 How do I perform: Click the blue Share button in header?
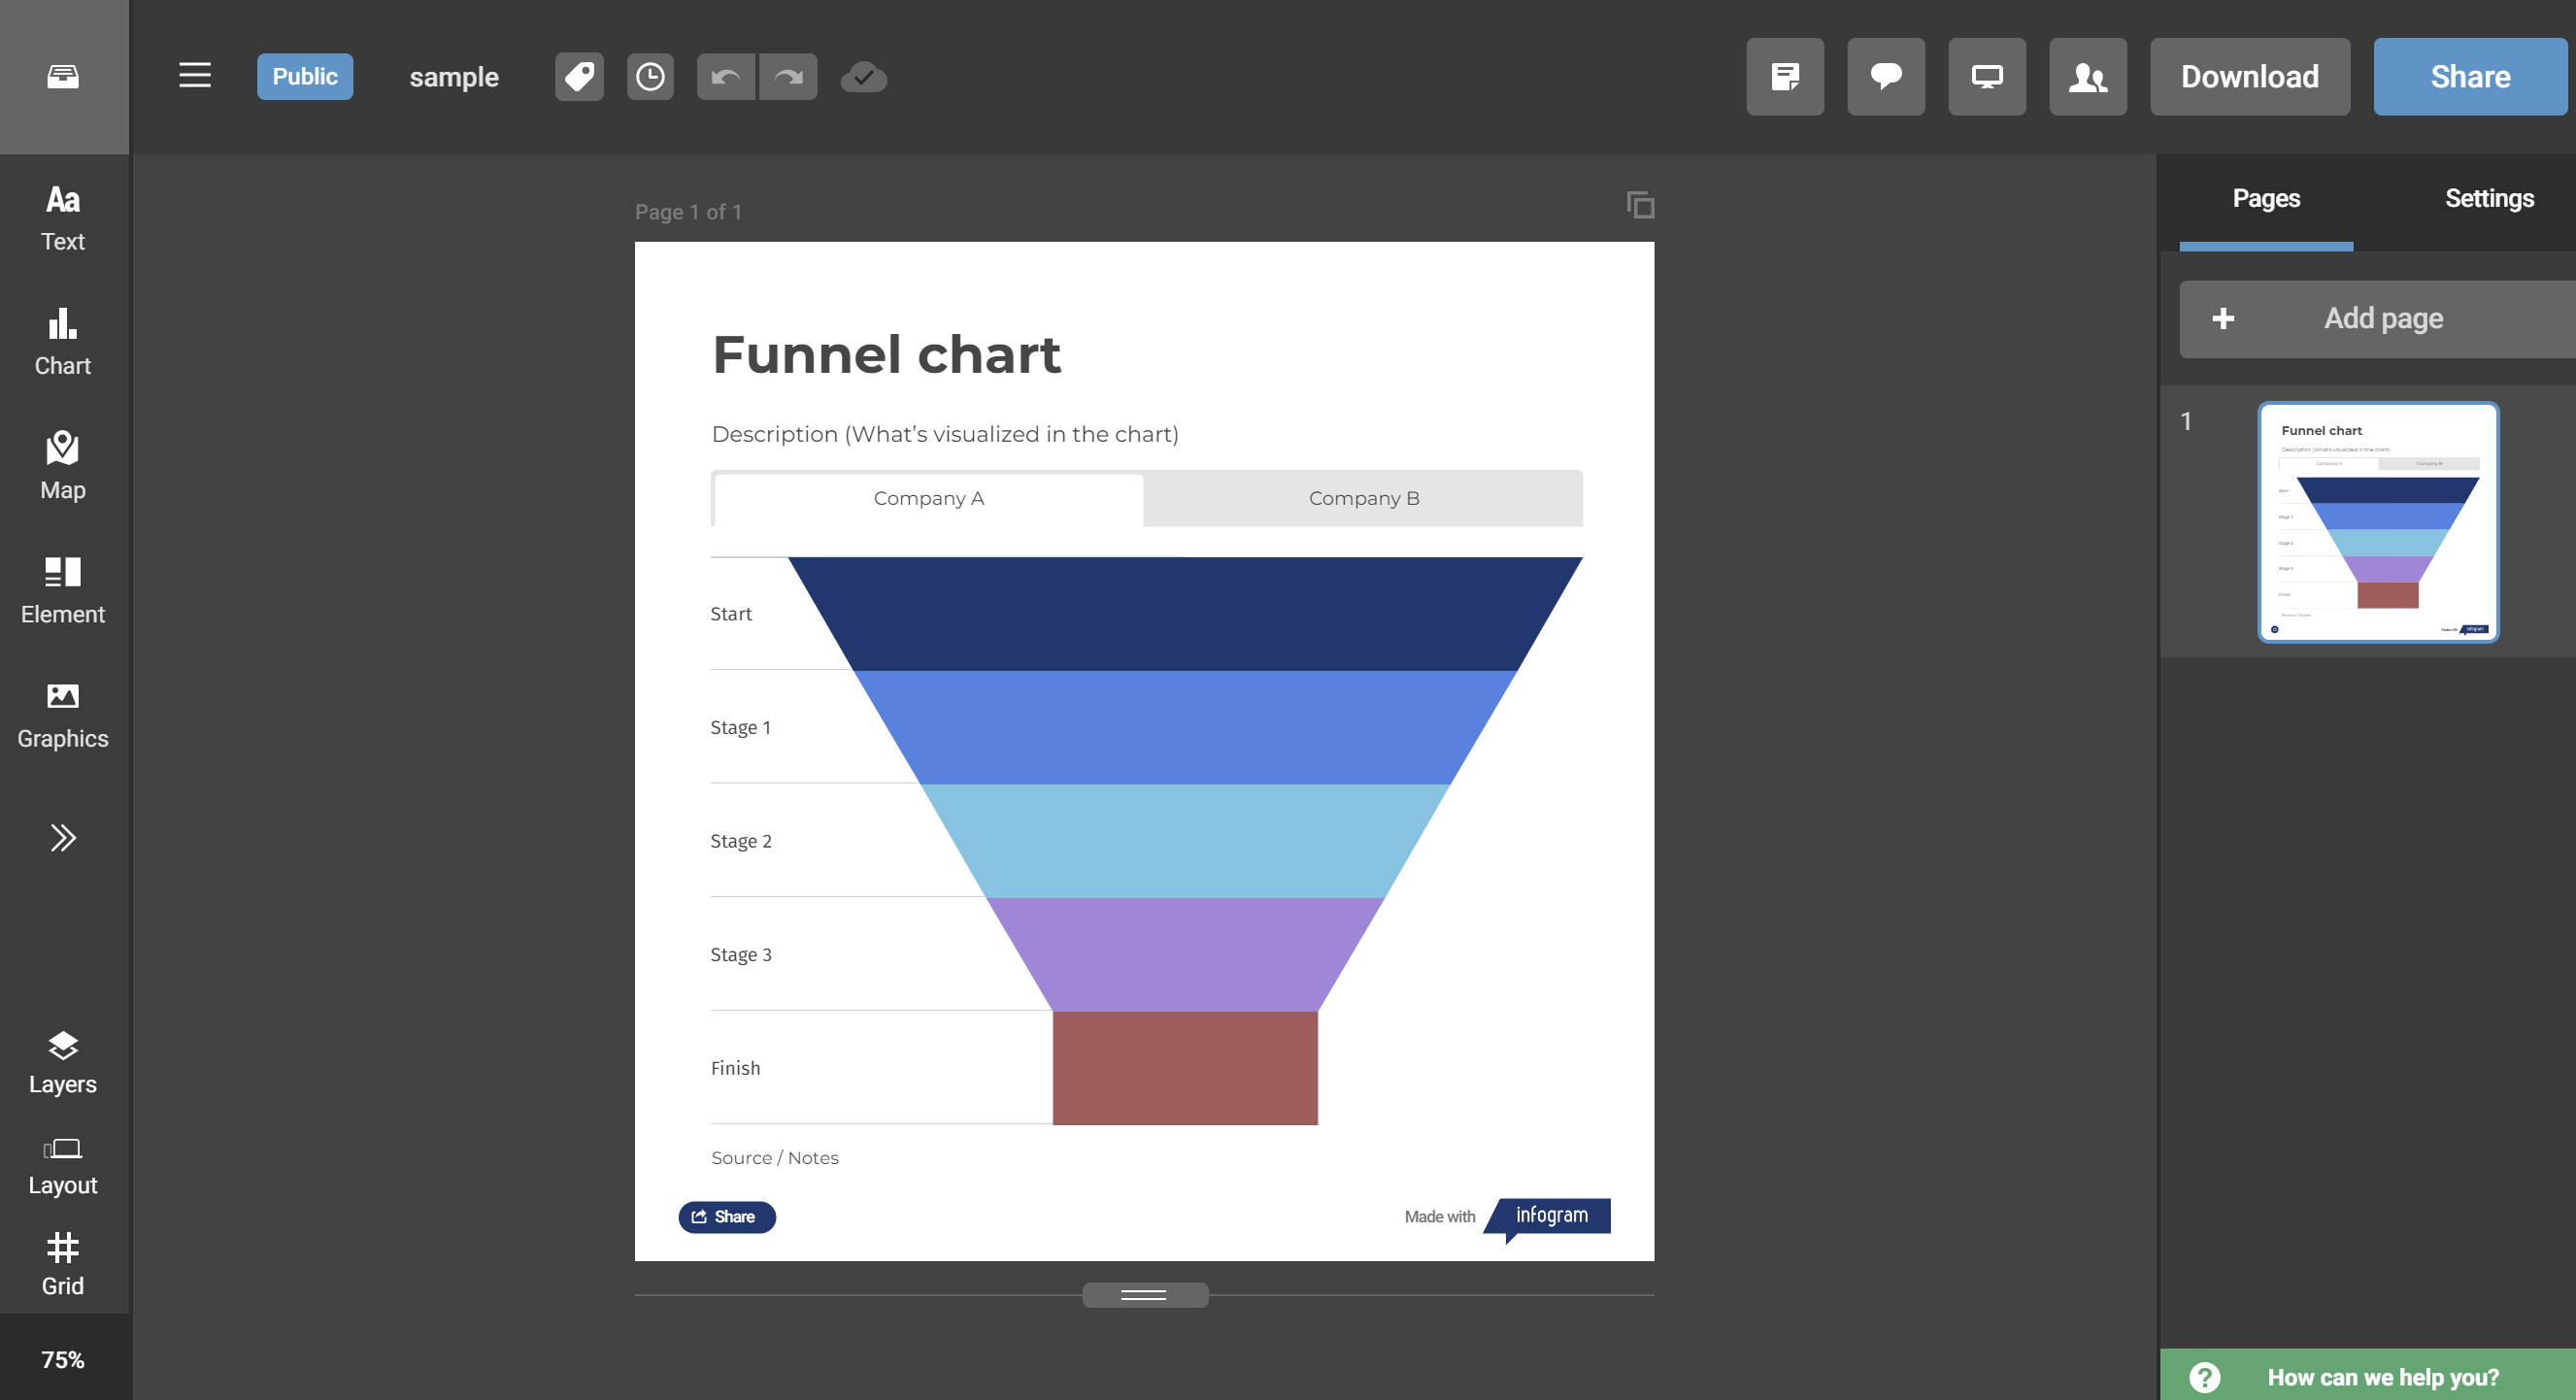(2470, 77)
